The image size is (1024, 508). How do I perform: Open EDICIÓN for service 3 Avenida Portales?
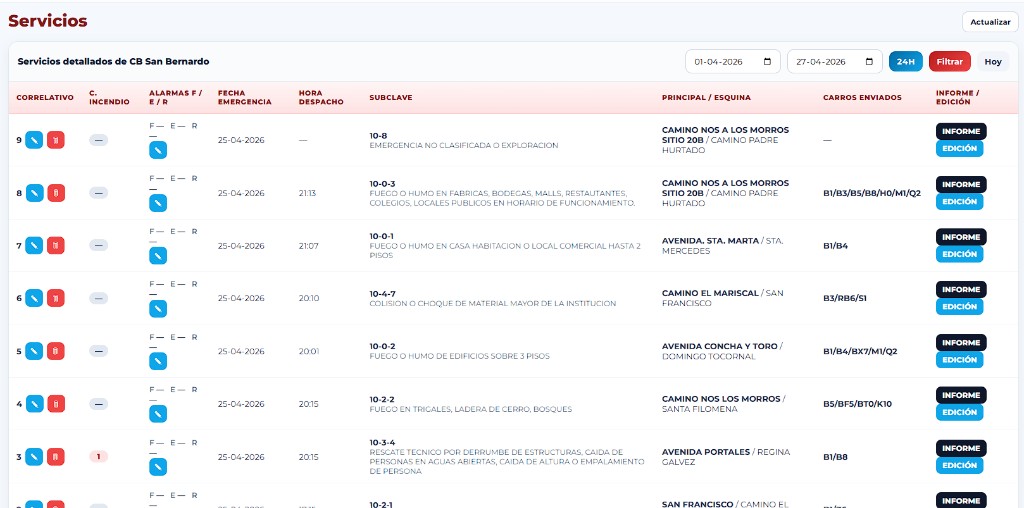[959, 466]
